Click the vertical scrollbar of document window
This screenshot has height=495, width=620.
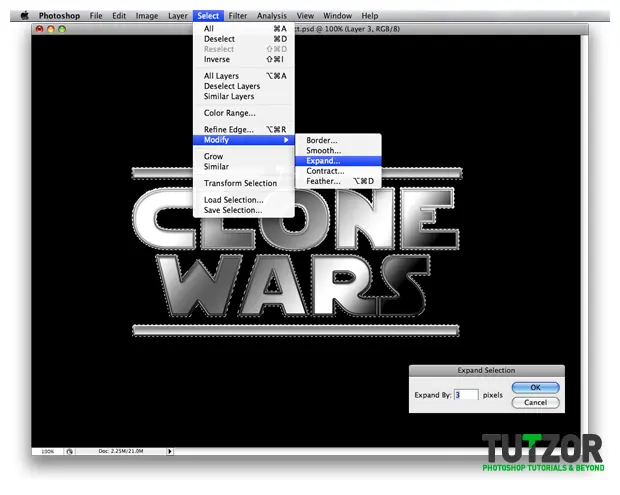[584, 240]
